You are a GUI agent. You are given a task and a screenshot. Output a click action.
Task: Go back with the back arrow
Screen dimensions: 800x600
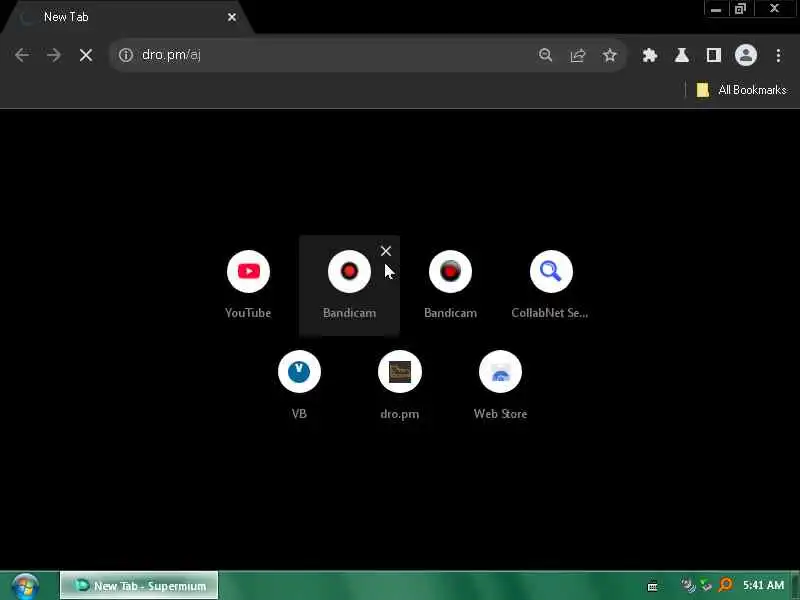pyautogui.click(x=22, y=55)
